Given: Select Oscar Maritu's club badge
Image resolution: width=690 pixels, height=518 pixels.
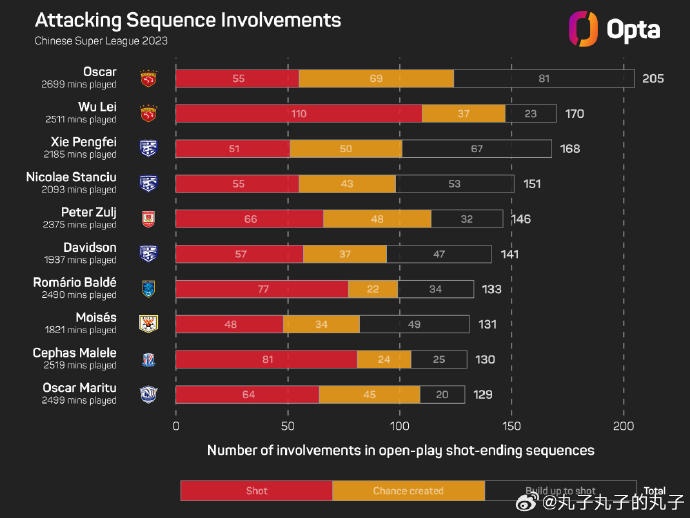Looking at the screenshot, I should tap(148, 394).
